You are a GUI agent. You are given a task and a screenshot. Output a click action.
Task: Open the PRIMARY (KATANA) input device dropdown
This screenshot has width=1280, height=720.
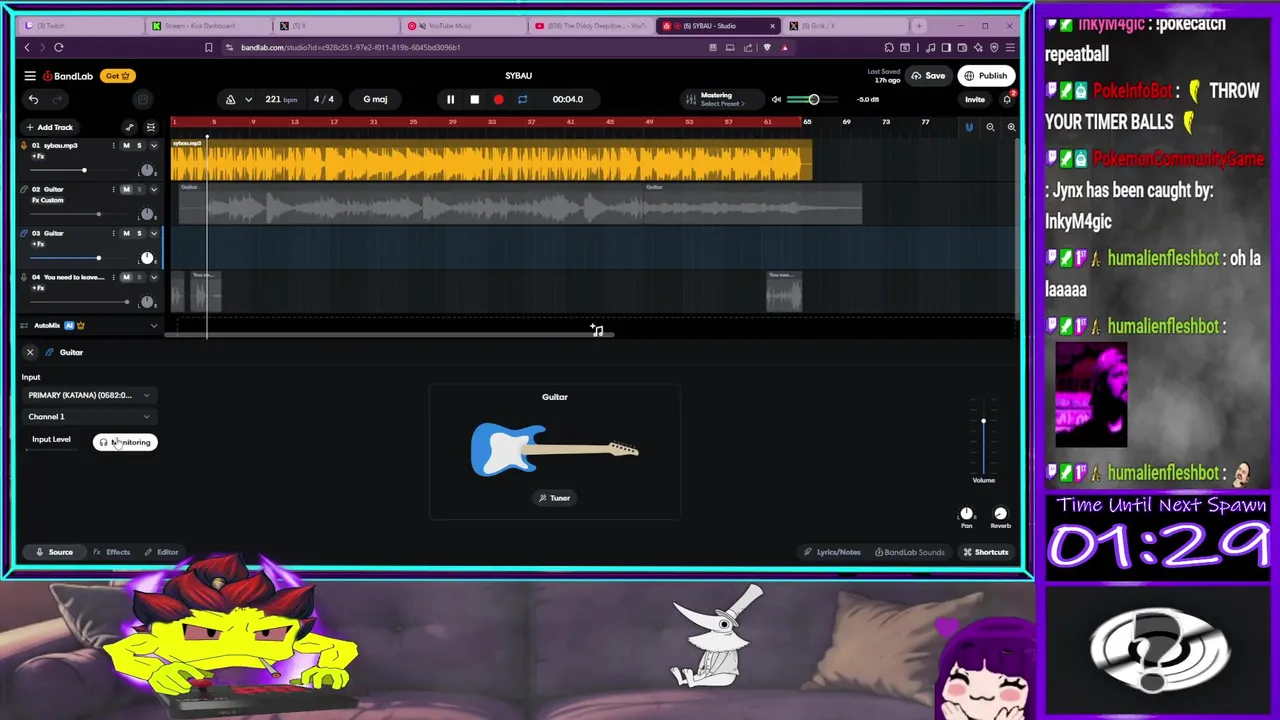pyautogui.click(x=88, y=395)
